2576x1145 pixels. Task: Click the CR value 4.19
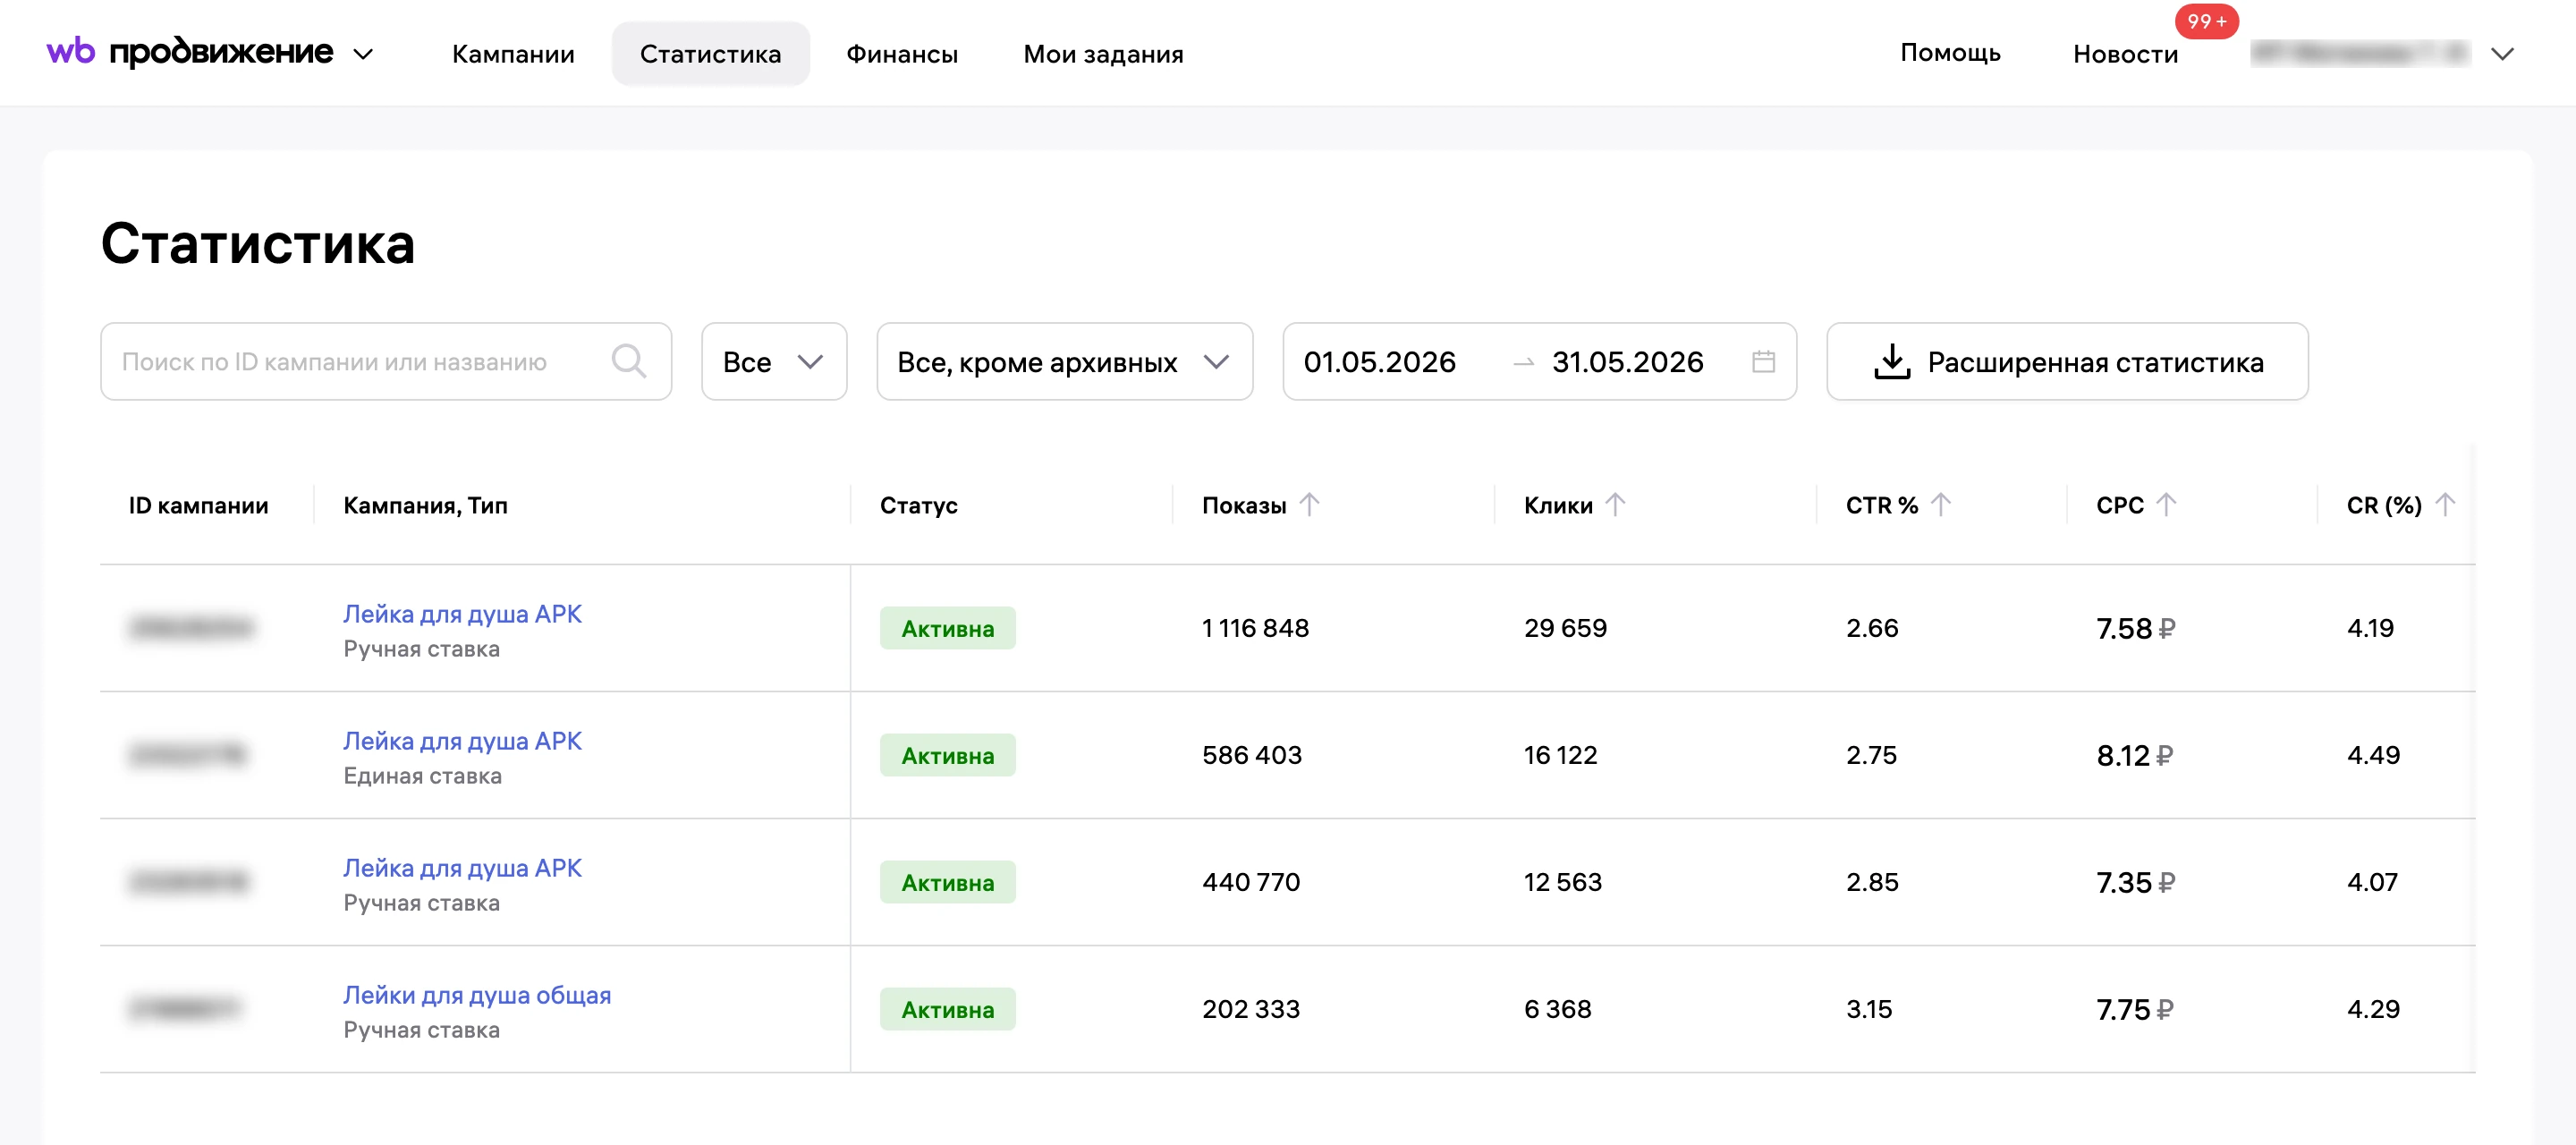click(x=2370, y=628)
